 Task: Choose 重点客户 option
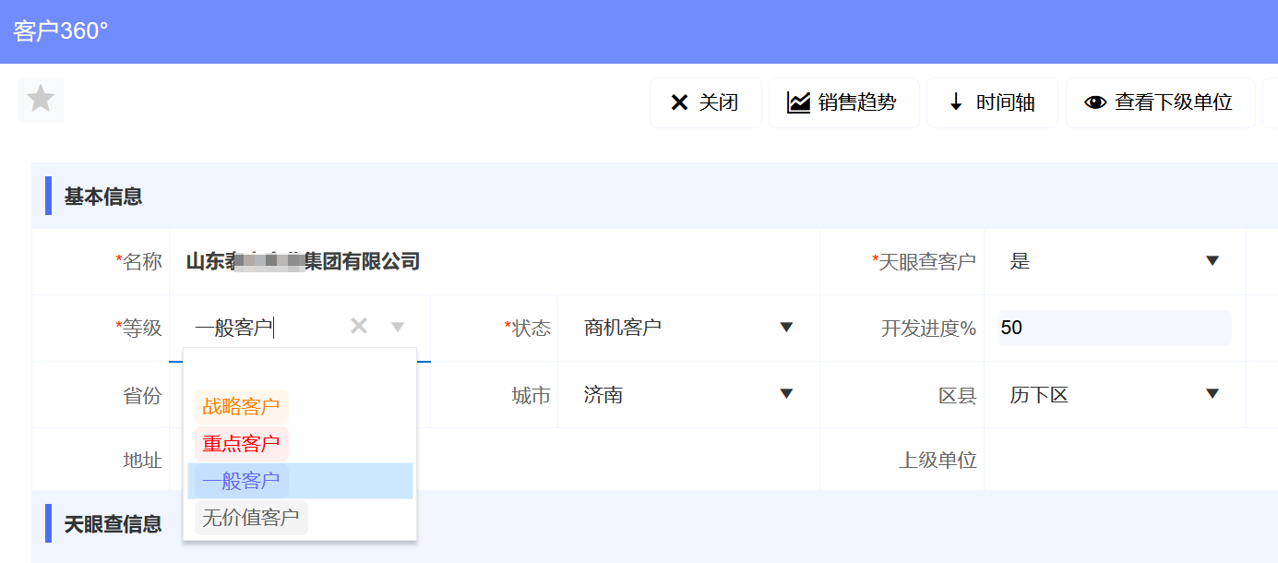pyautogui.click(x=241, y=443)
